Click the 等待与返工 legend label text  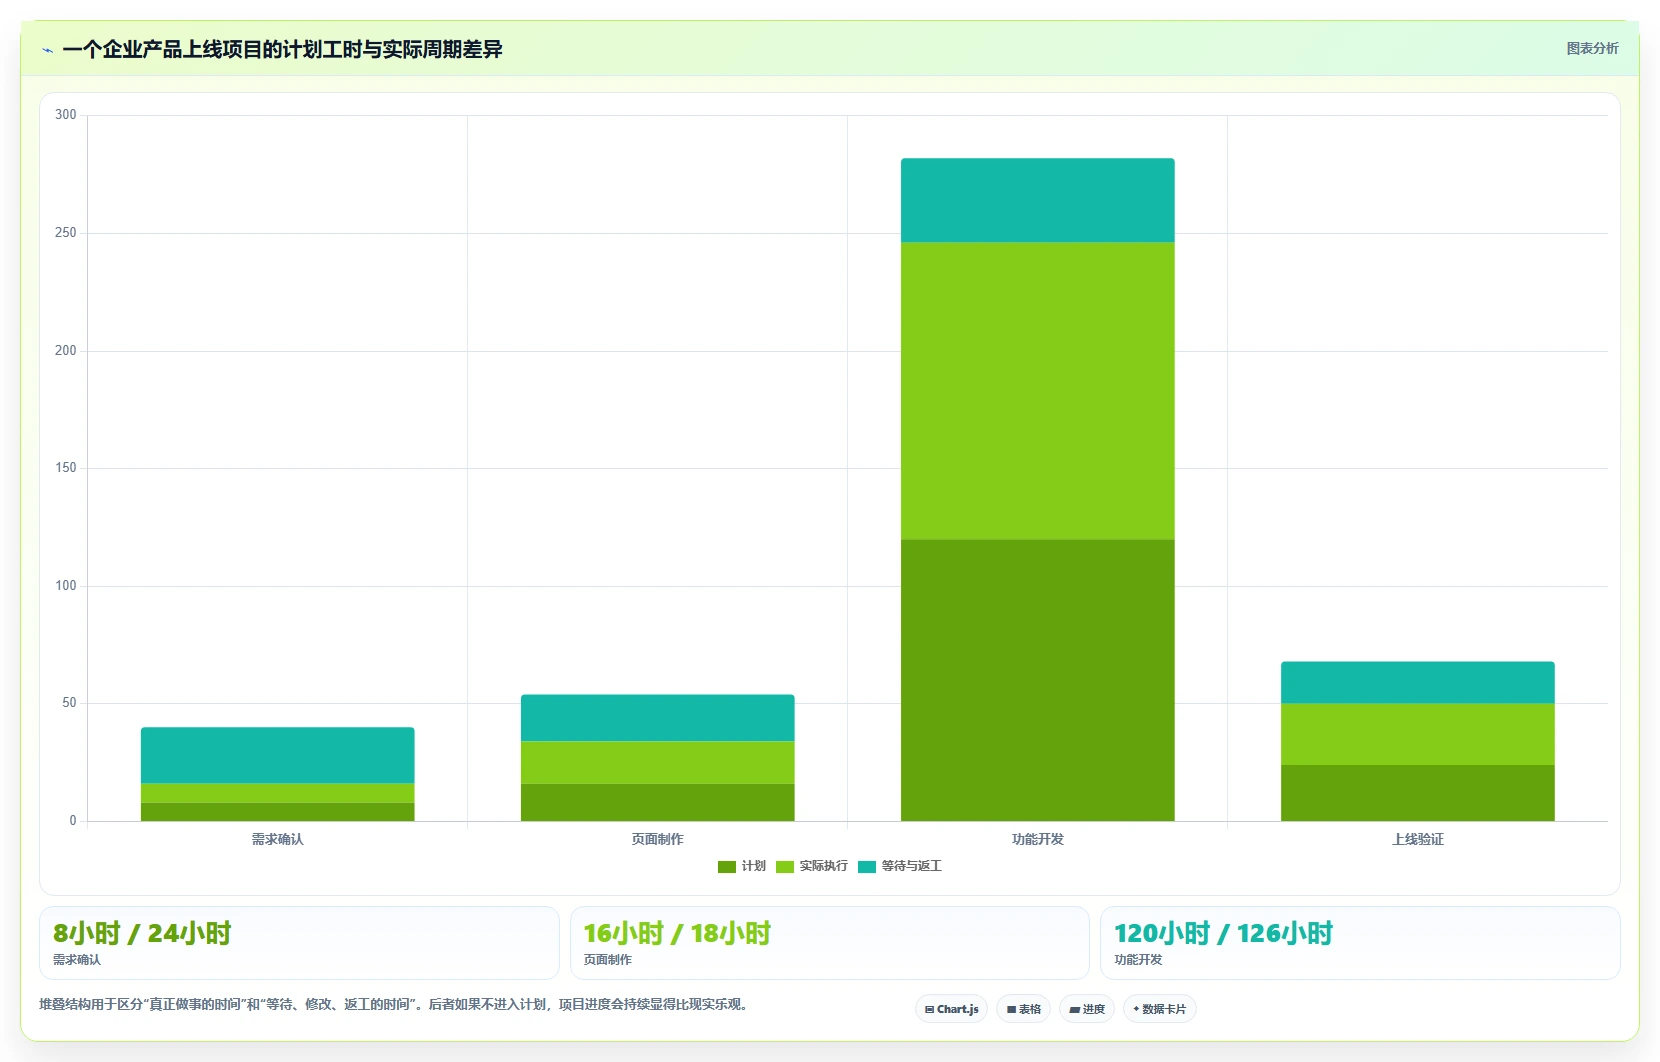[912, 866]
